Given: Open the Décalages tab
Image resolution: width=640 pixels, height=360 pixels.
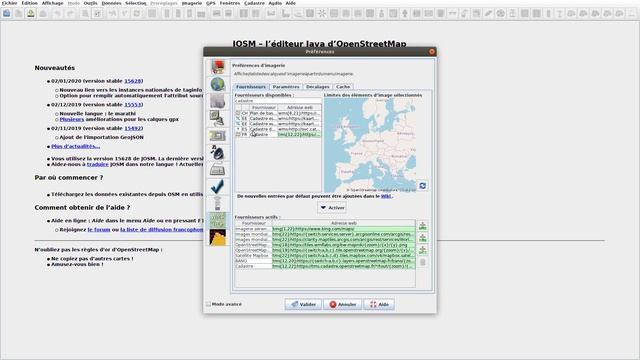Looking at the screenshot, I should (x=318, y=87).
